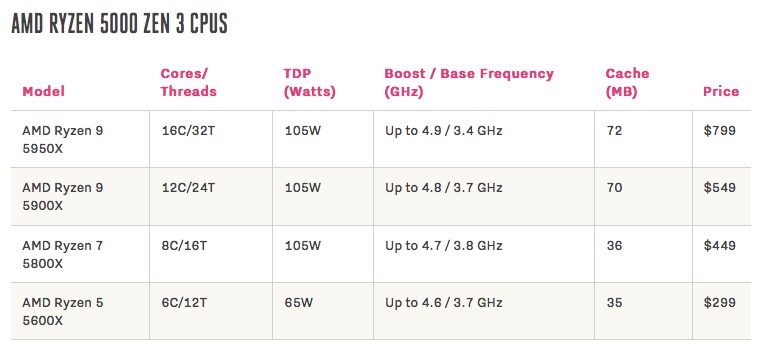Image resolution: width=763 pixels, height=360 pixels.
Task: Click the AMD Ryzen 5000 Zen 3 CPUs title
Action: 119,24
